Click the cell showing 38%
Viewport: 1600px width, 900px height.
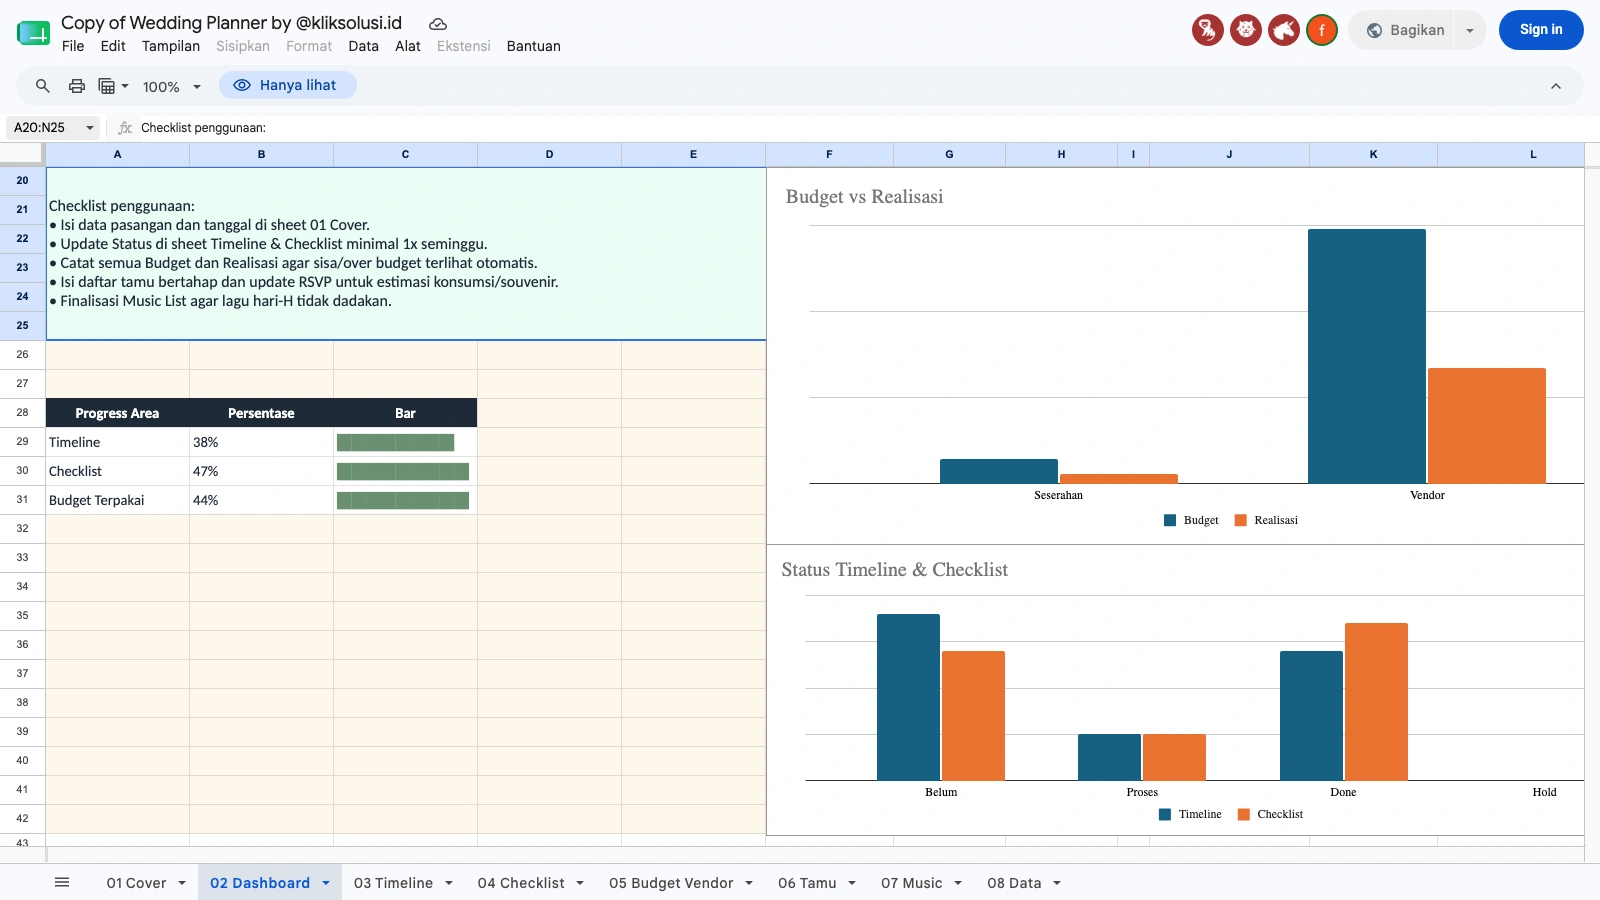click(x=261, y=442)
